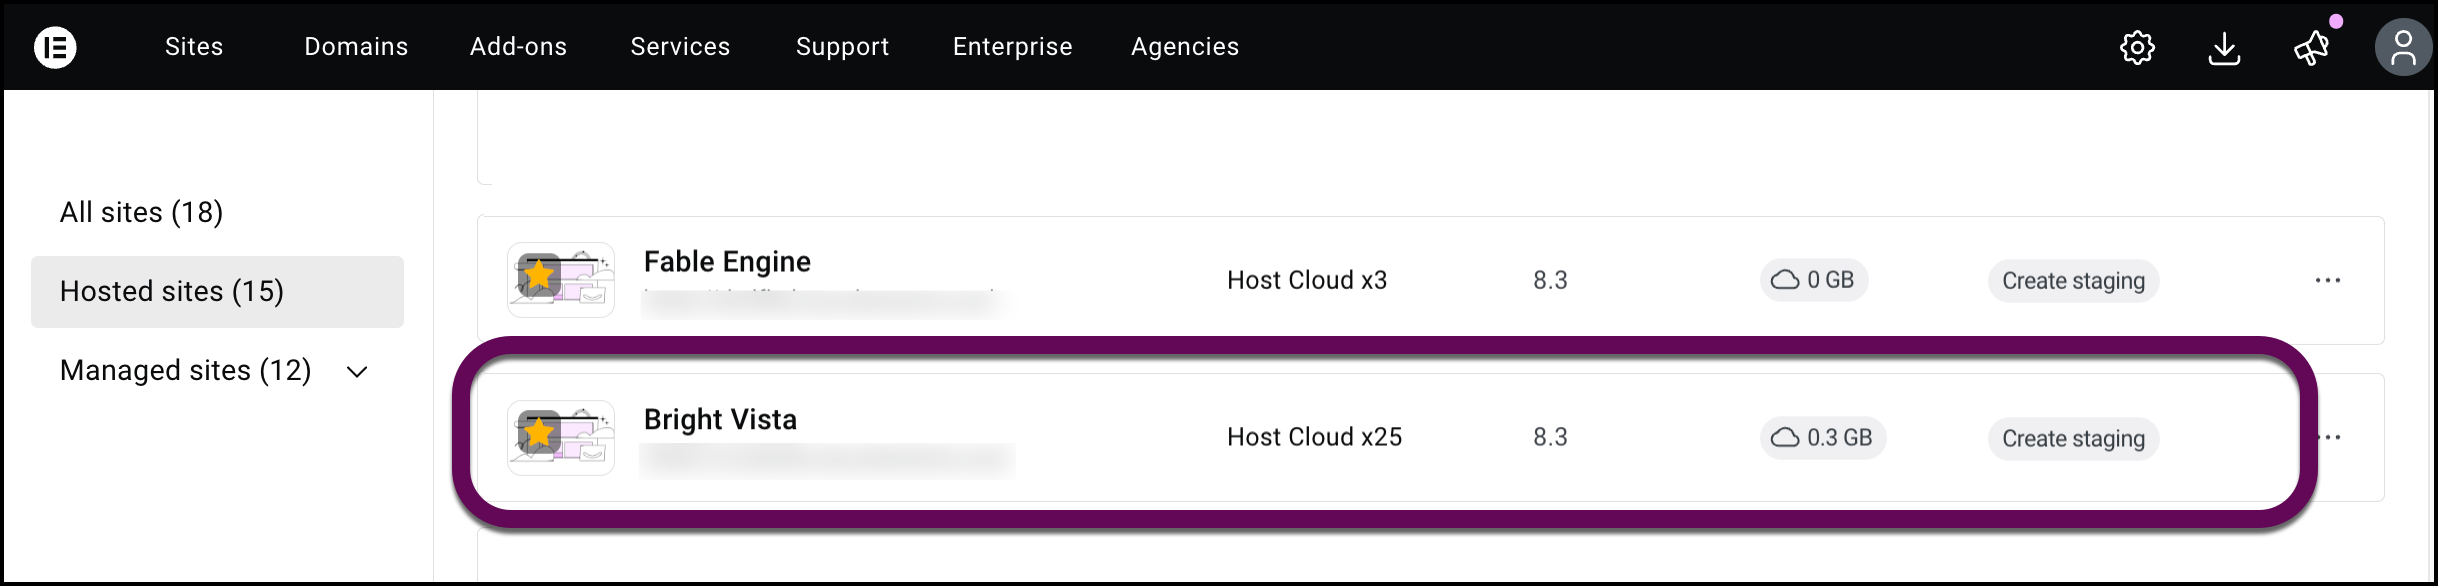This screenshot has width=2438, height=586.
Task: Open the announcements megaphone icon
Action: [x=2311, y=47]
